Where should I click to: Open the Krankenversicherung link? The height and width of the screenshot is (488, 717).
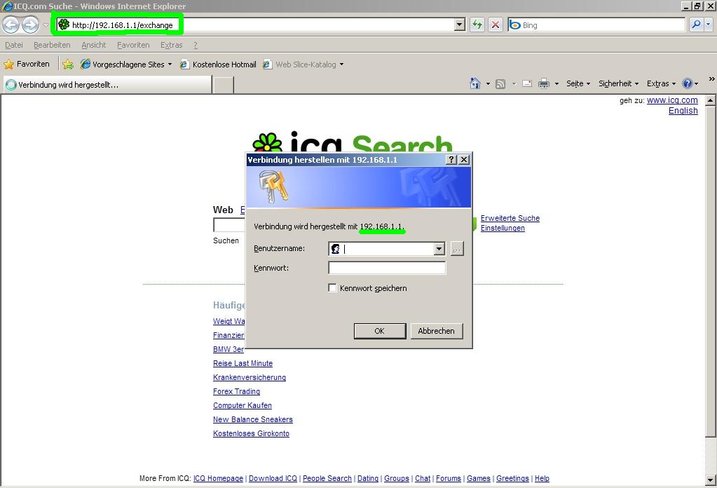[249, 377]
